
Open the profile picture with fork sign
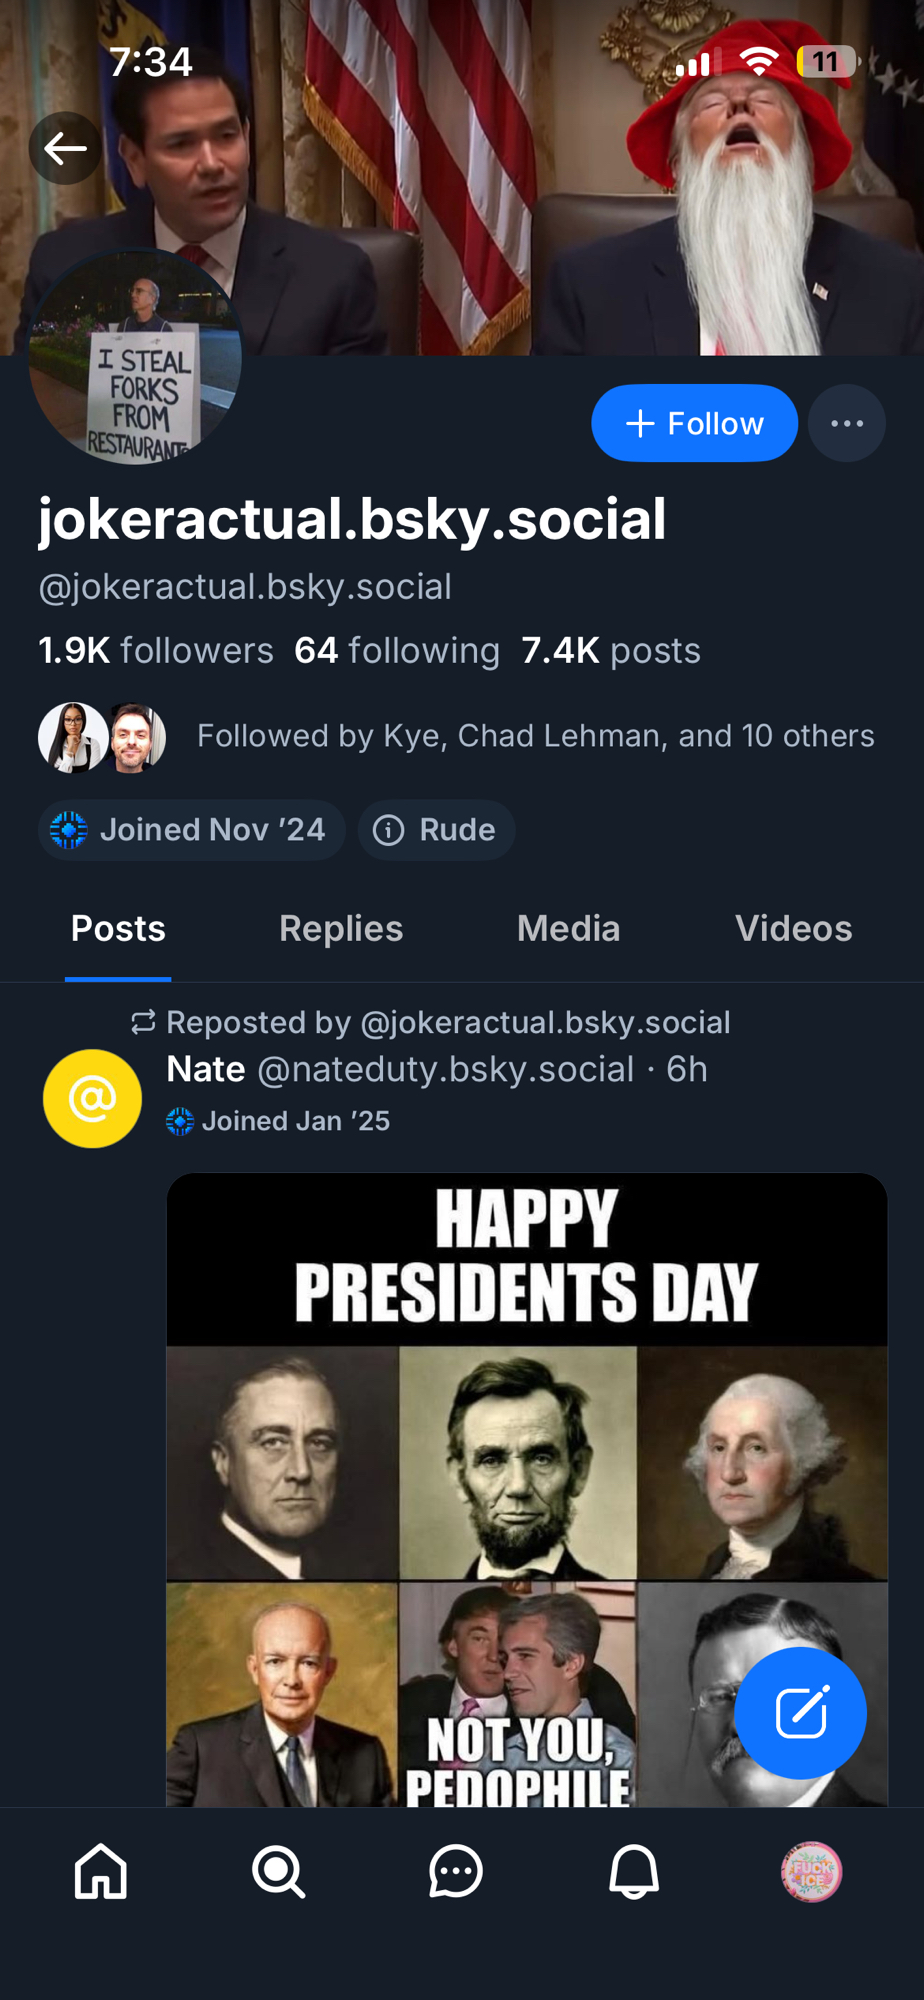tap(135, 357)
